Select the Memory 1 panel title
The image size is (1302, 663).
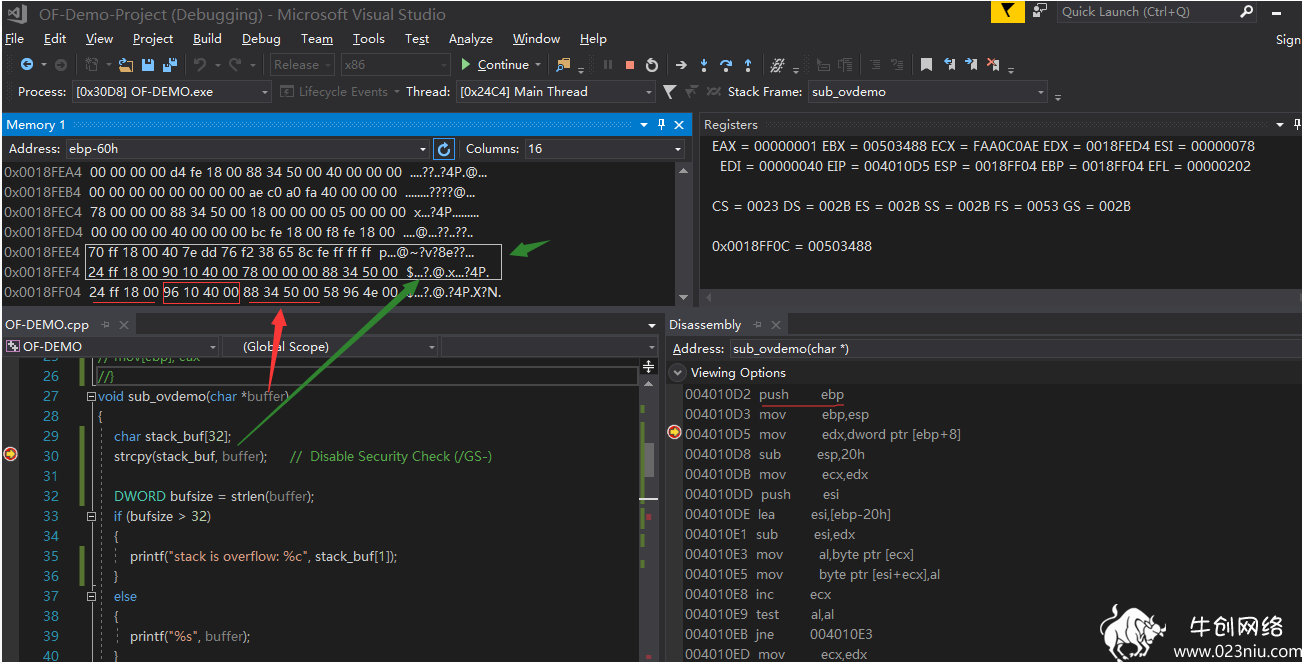coord(36,125)
